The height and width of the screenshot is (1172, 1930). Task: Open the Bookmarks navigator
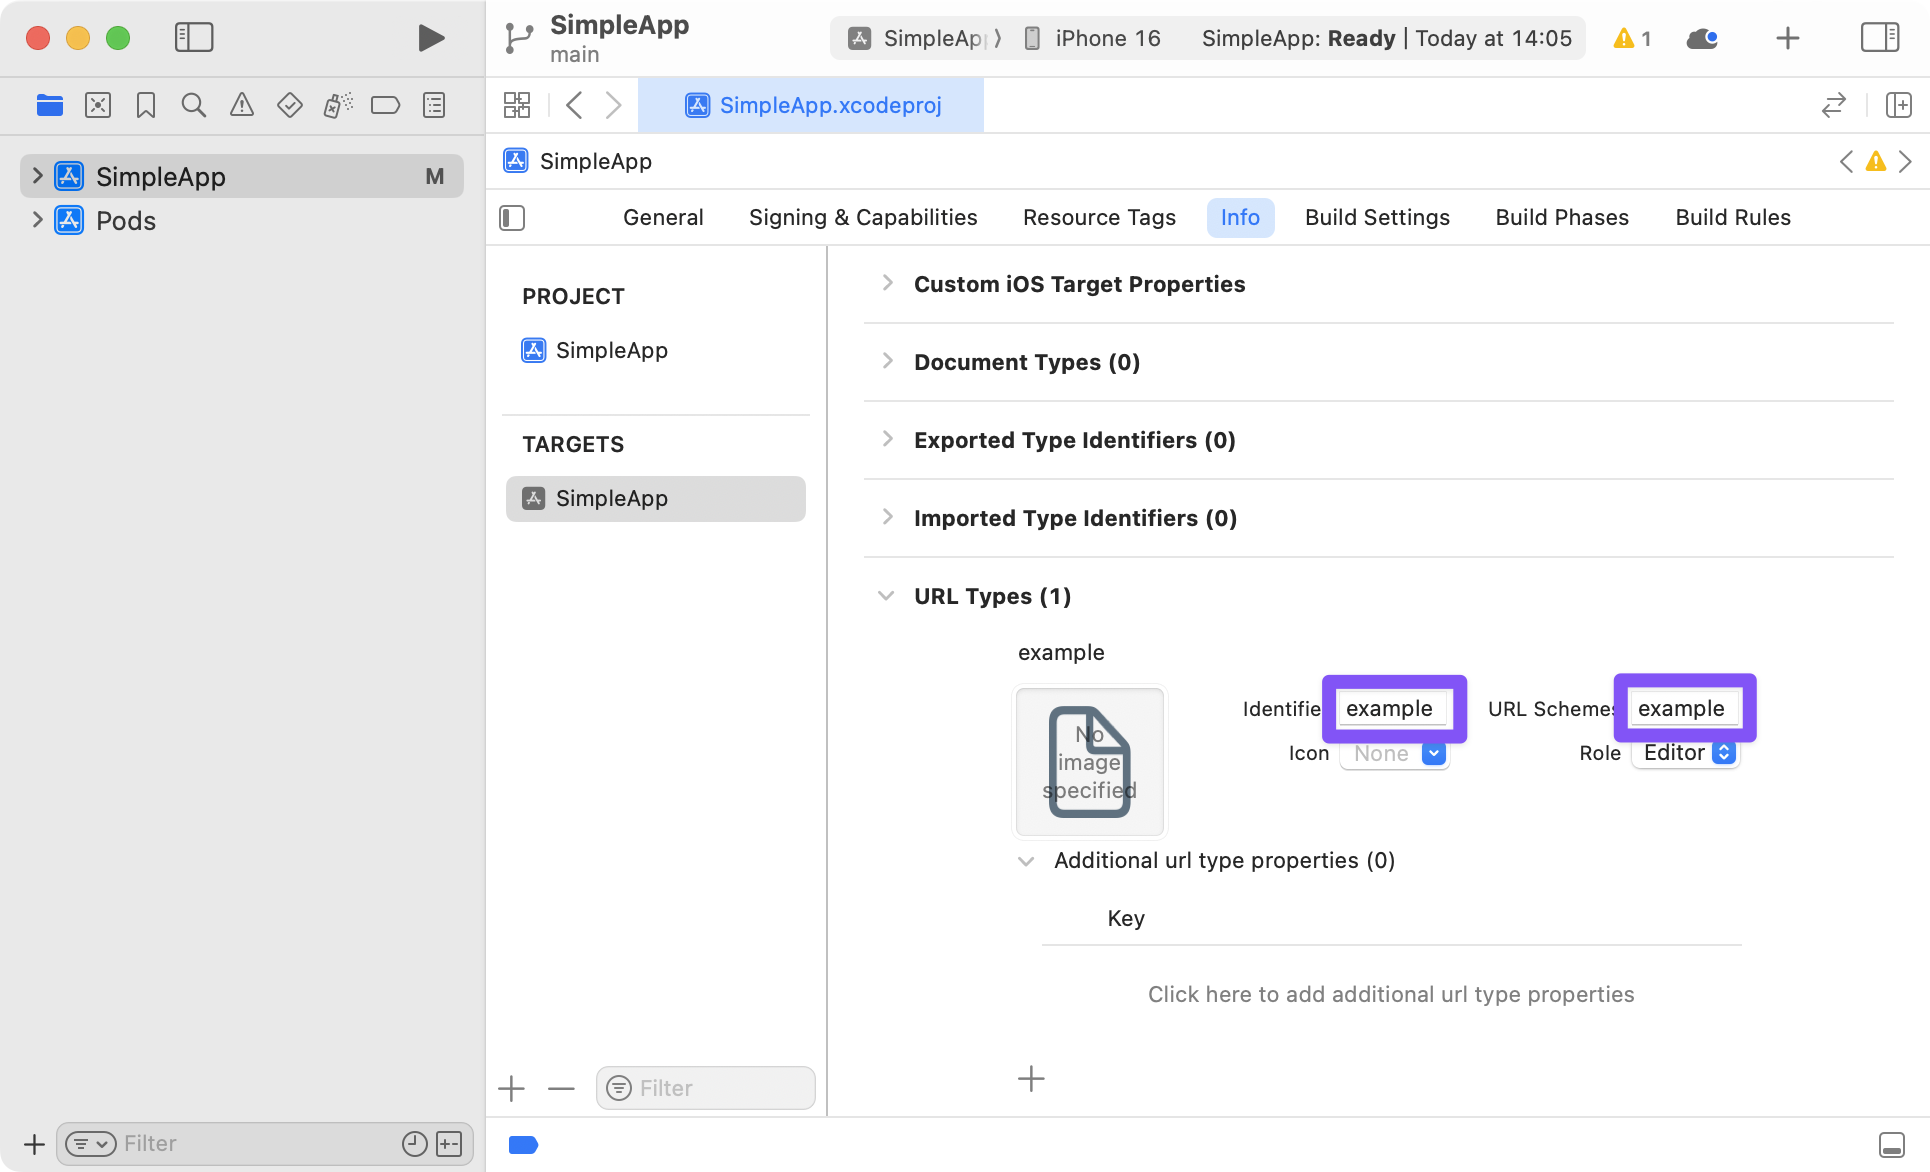(145, 104)
